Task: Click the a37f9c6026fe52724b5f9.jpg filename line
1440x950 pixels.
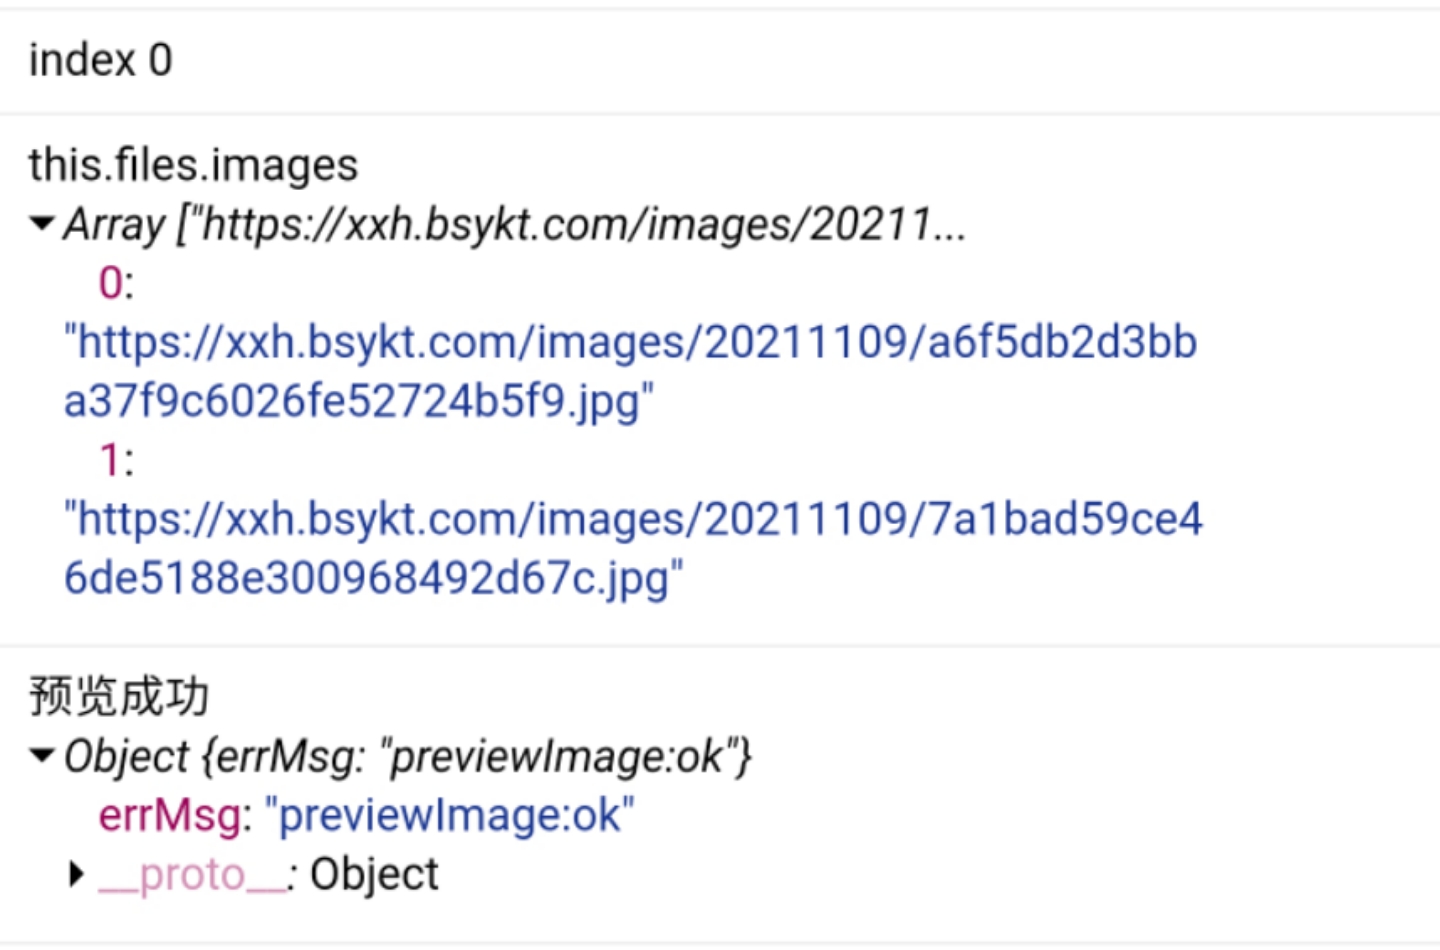Action: [358, 402]
